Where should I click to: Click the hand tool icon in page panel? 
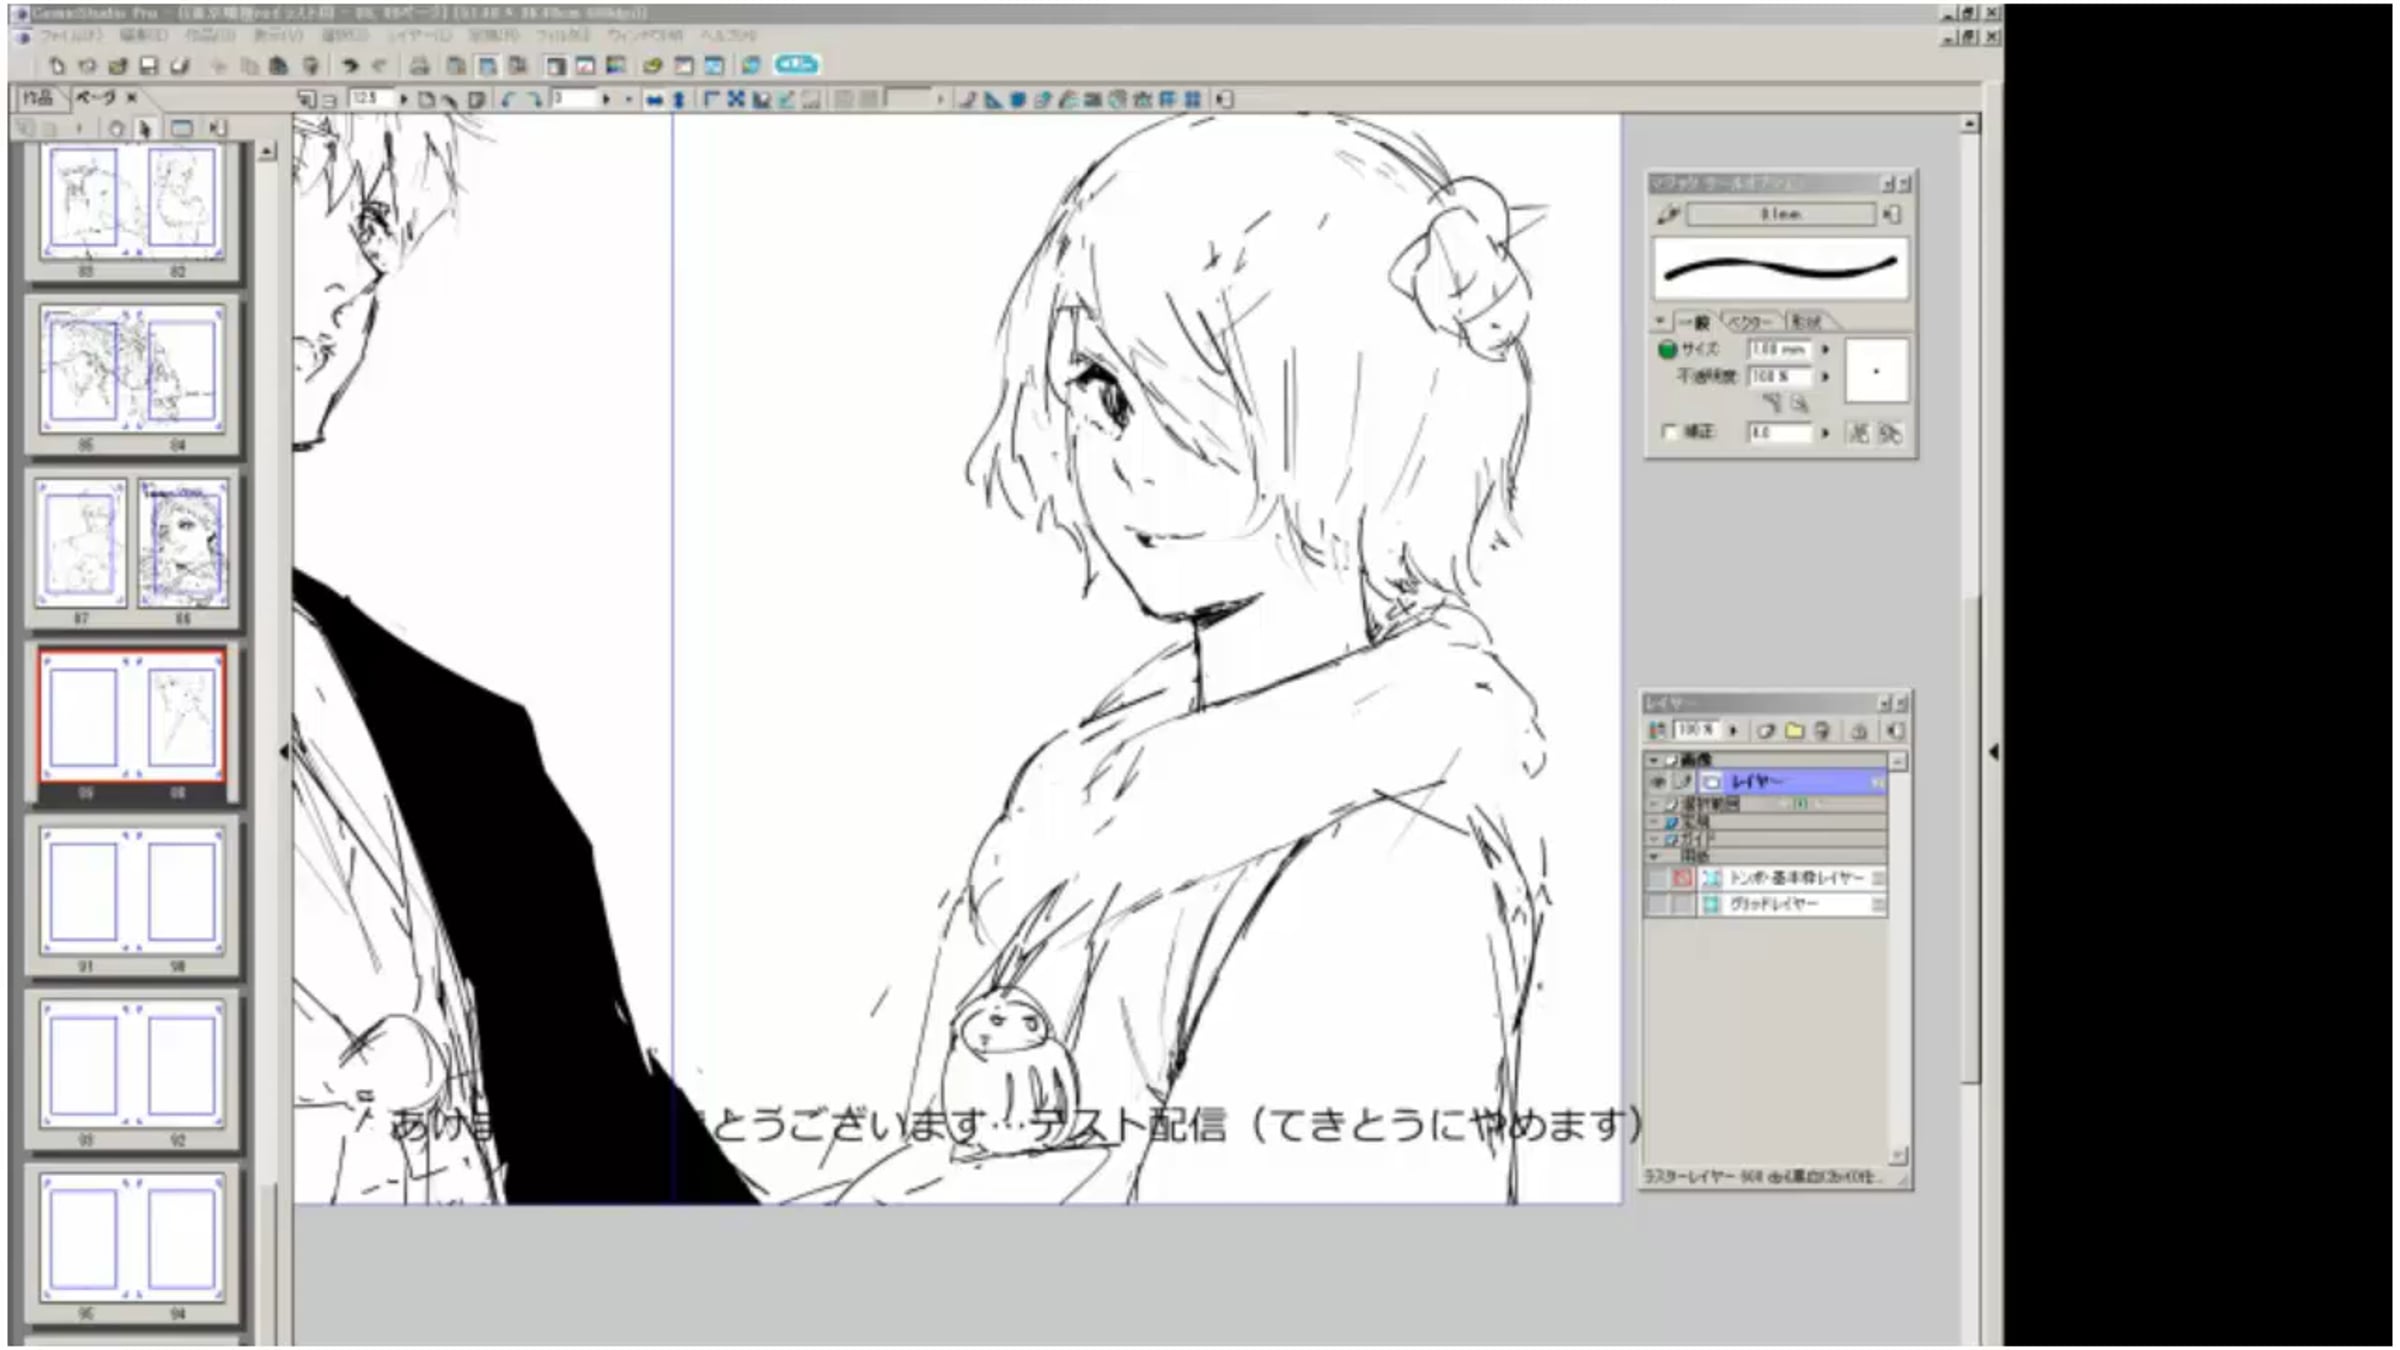coord(116,128)
